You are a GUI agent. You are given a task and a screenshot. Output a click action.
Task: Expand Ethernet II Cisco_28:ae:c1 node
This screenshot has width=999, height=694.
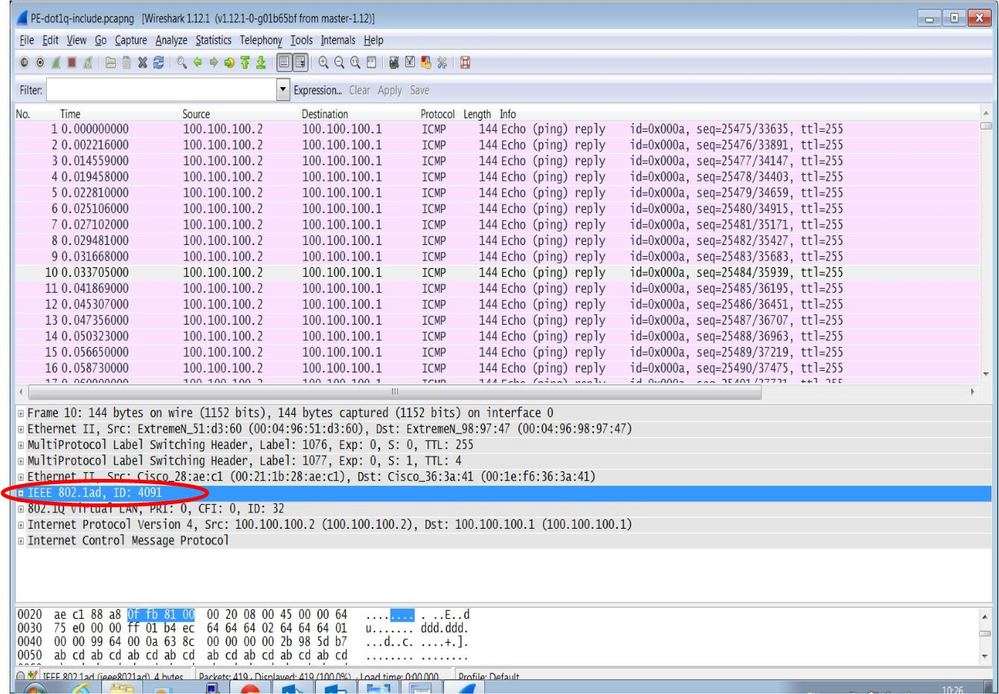21,477
